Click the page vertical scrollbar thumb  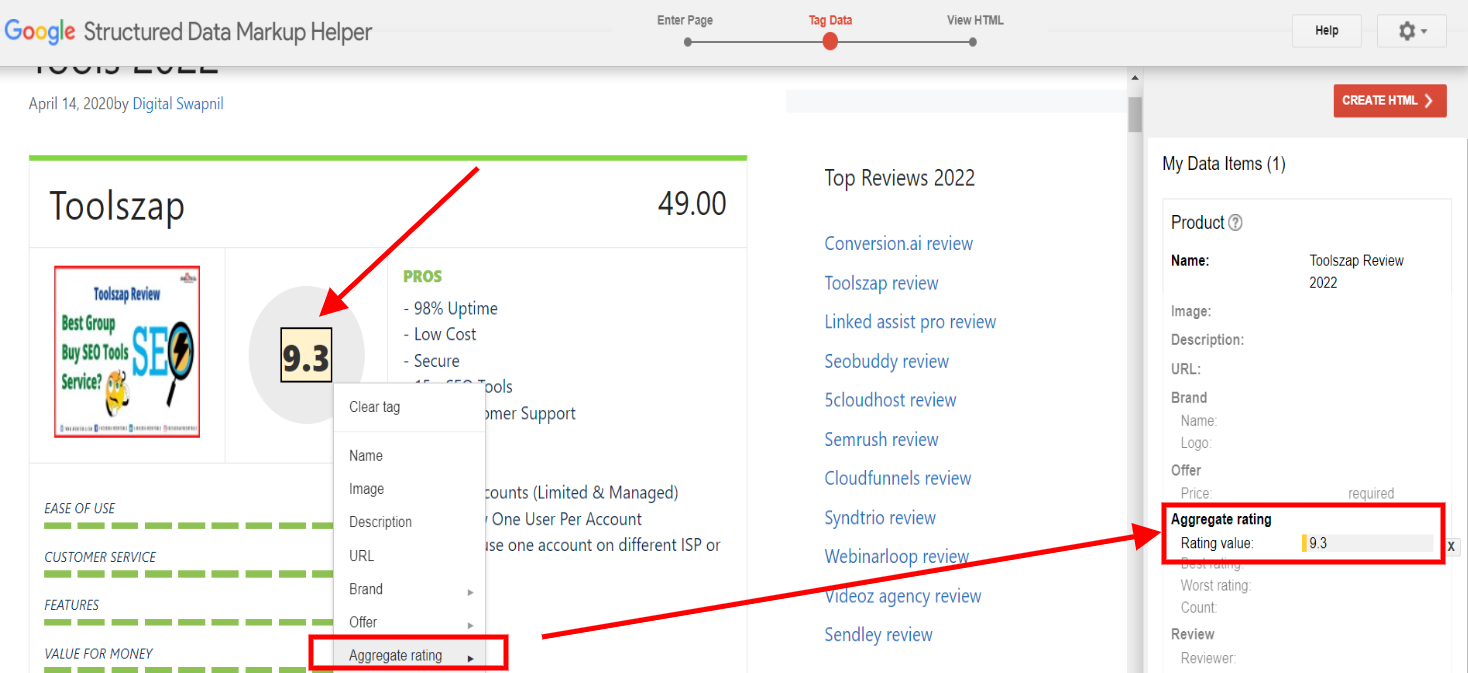[x=1134, y=114]
